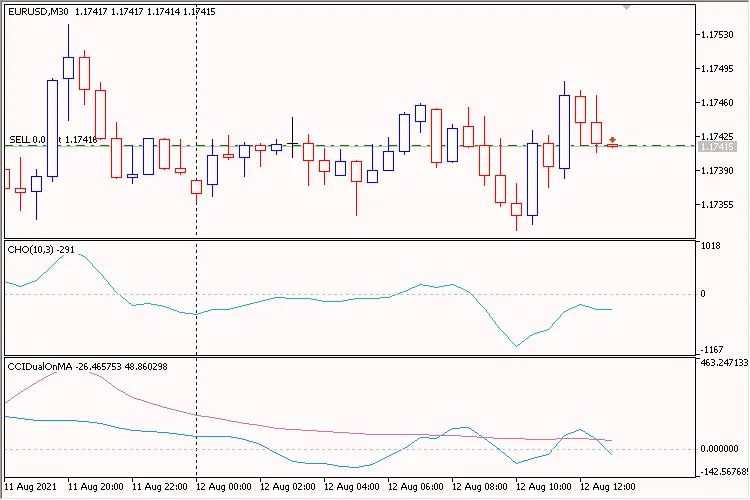Click the red sell arrow marker
The image size is (750, 500).
[x=612, y=141]
